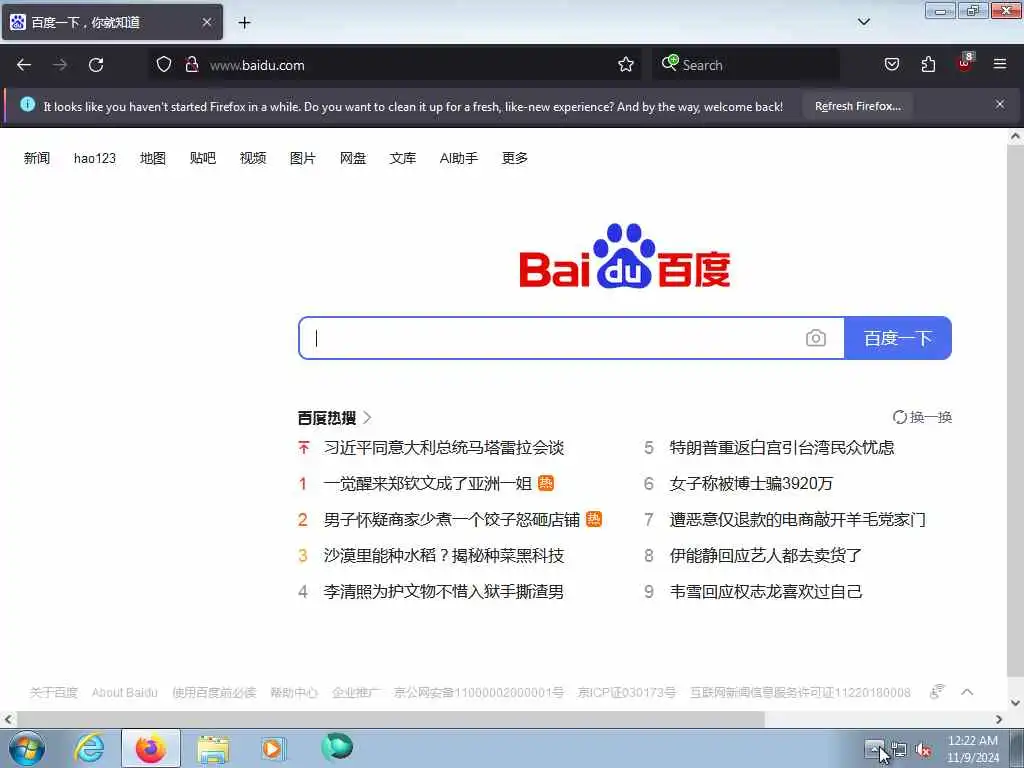Reload the Baidu page
This screenshot has width=1024, height=768.
tap(96, 65)
